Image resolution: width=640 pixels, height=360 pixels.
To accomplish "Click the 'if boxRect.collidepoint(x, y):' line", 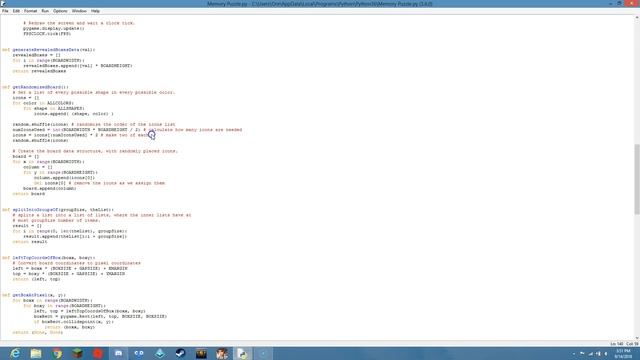I will (74, 322).
